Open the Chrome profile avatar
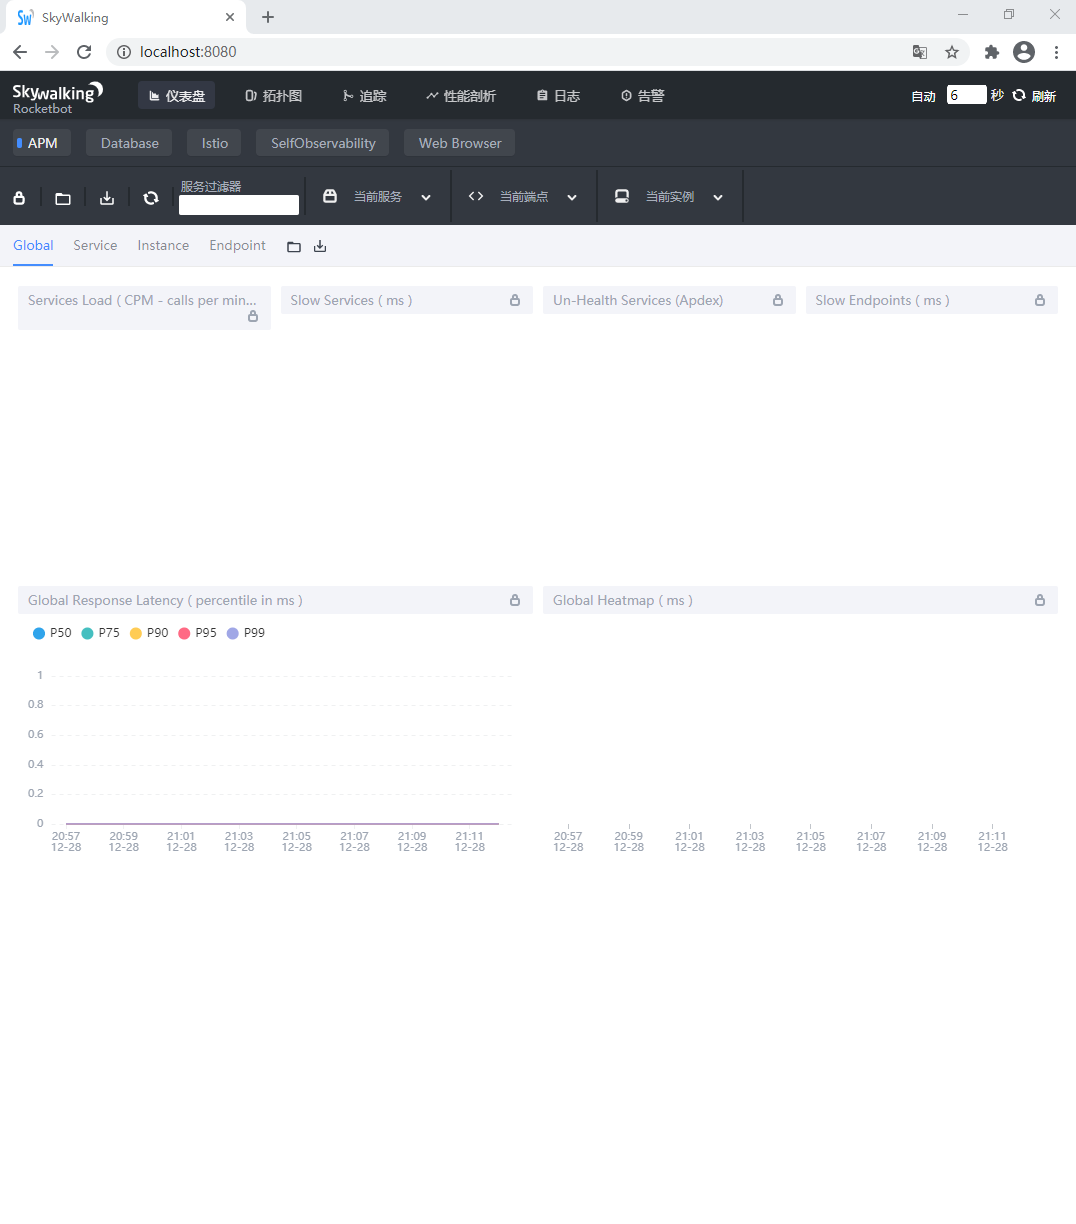 tap(1023, 52)
